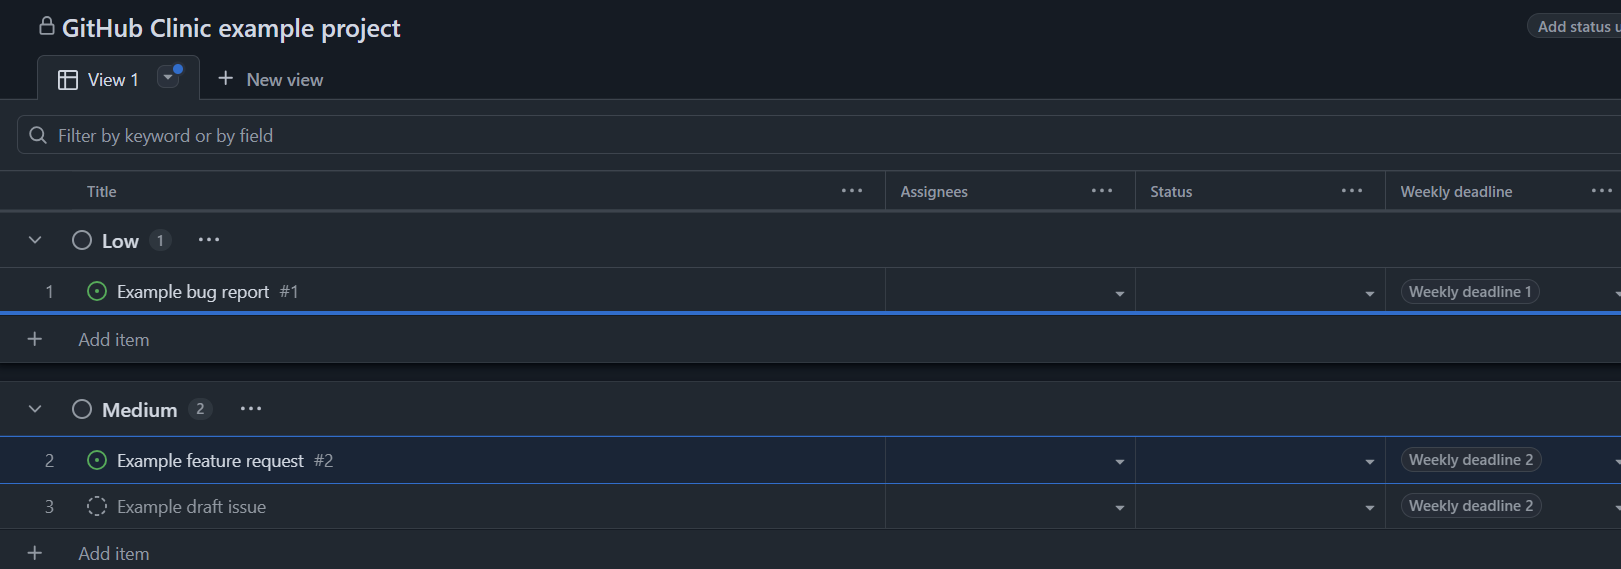Open Example bug report issue link
Viewport: 1621px width, 569px height.
point(193,291)
